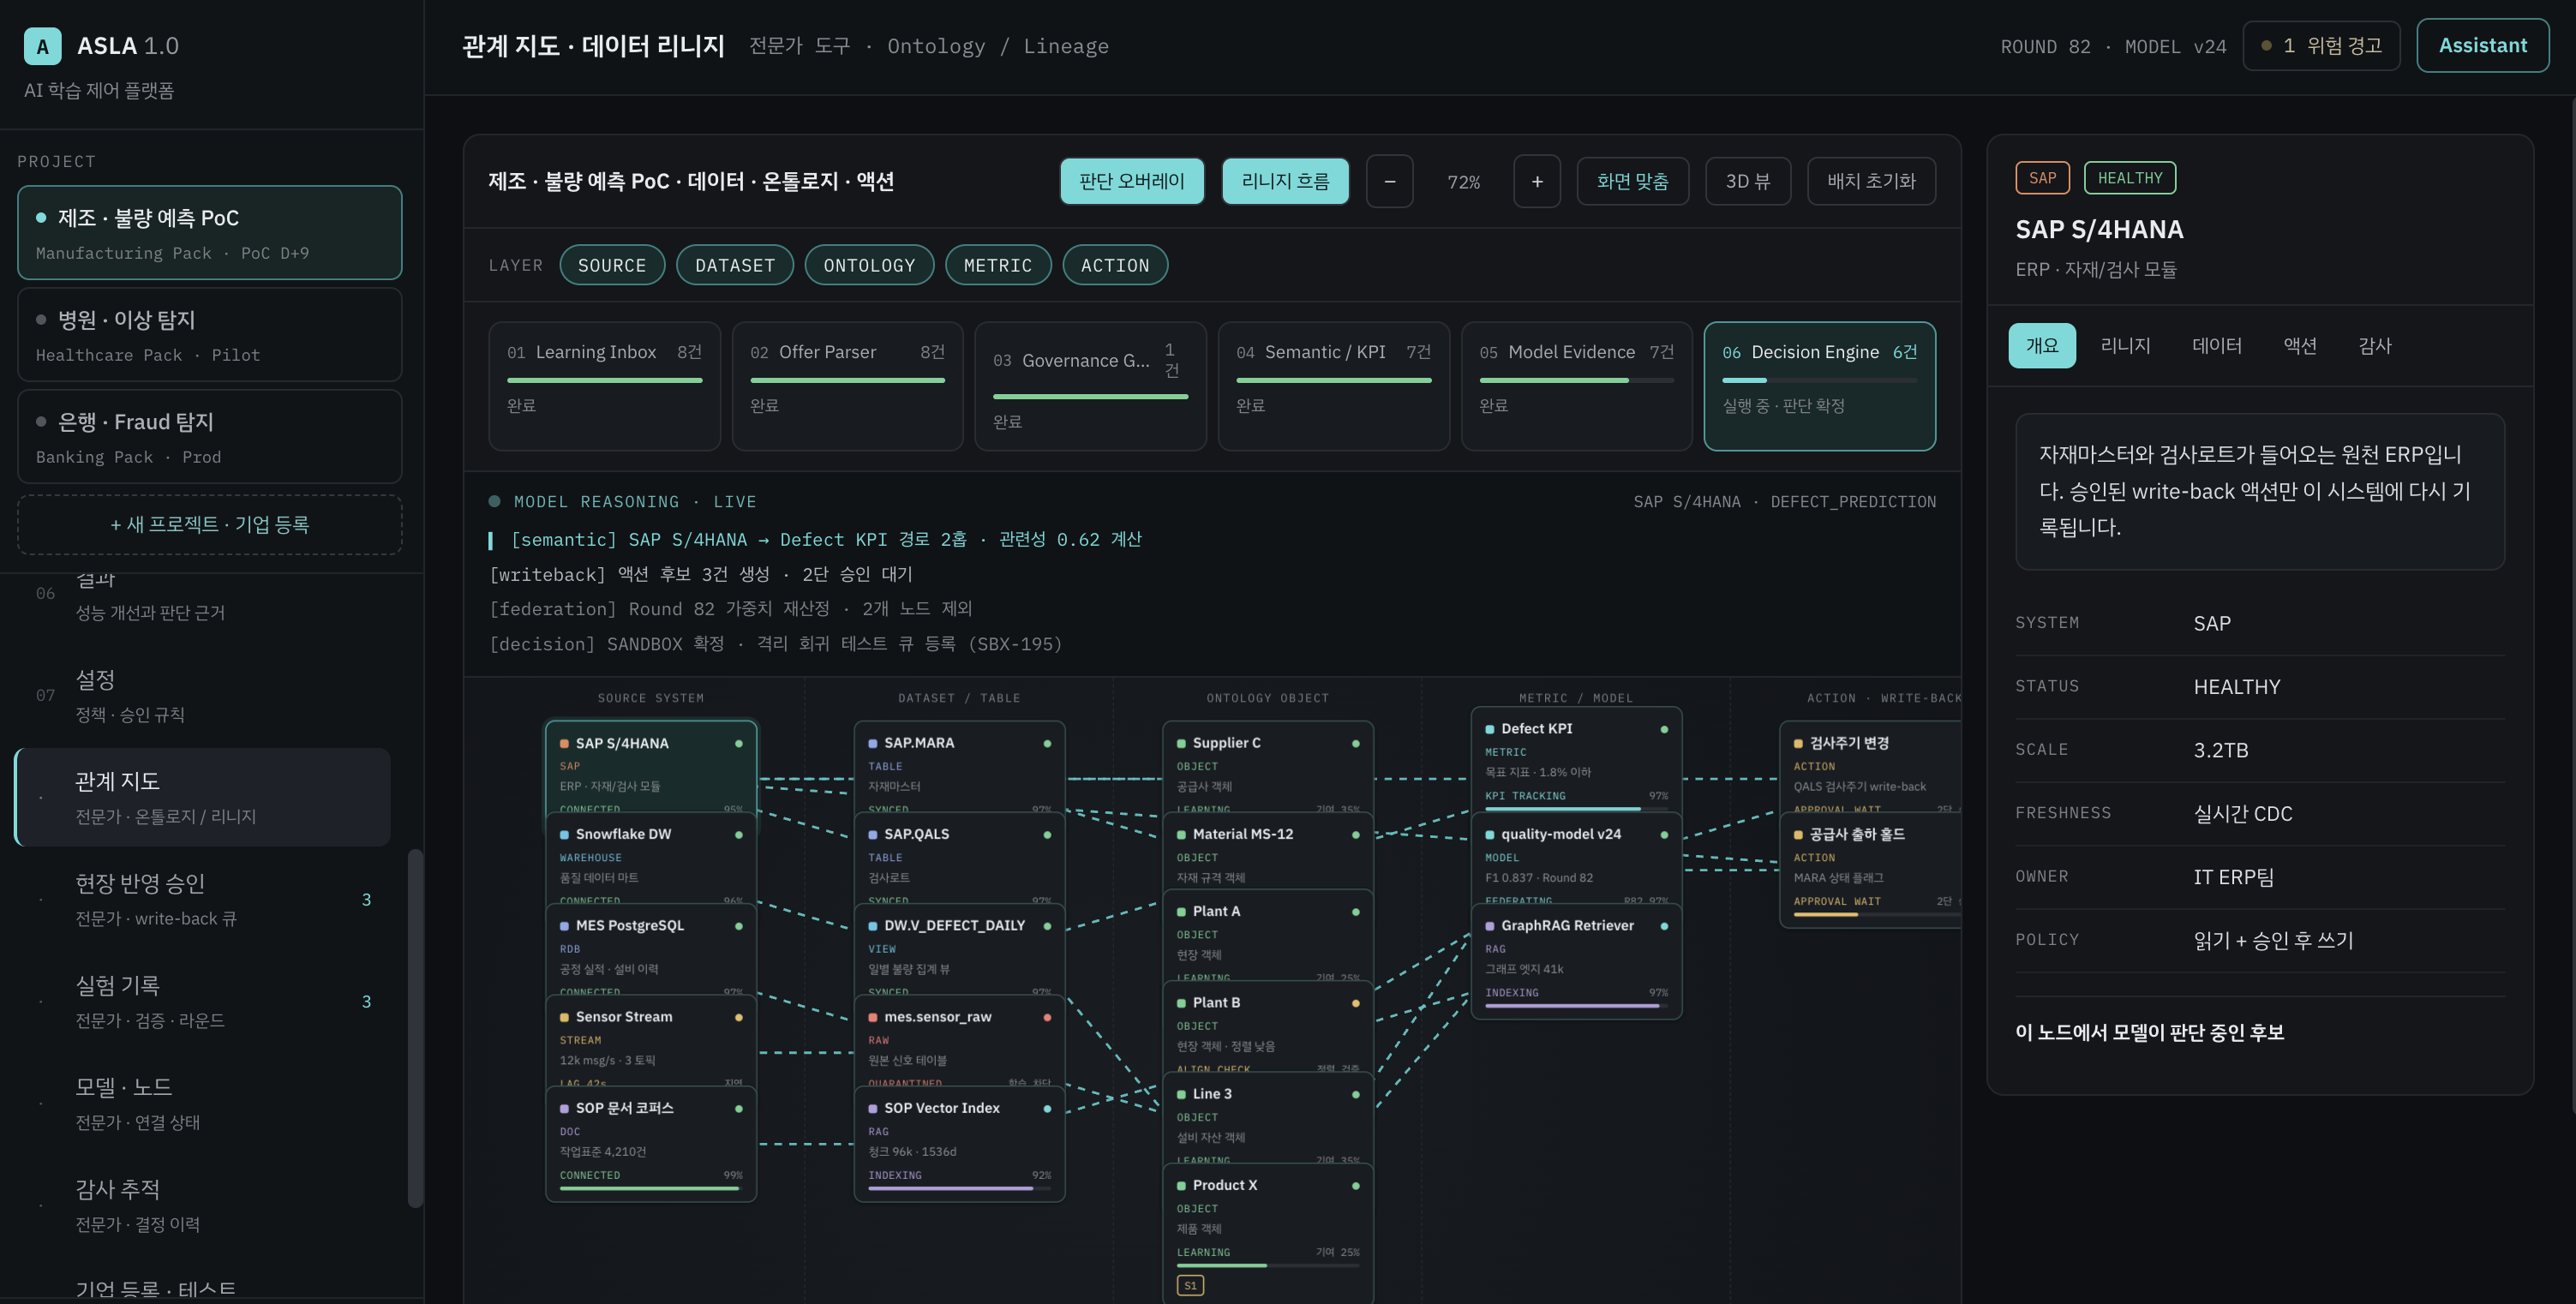Toggle the 리니지 흐름 flow view
The height and width of the screenshot is (1304, 2576).
pos(1285,181)
